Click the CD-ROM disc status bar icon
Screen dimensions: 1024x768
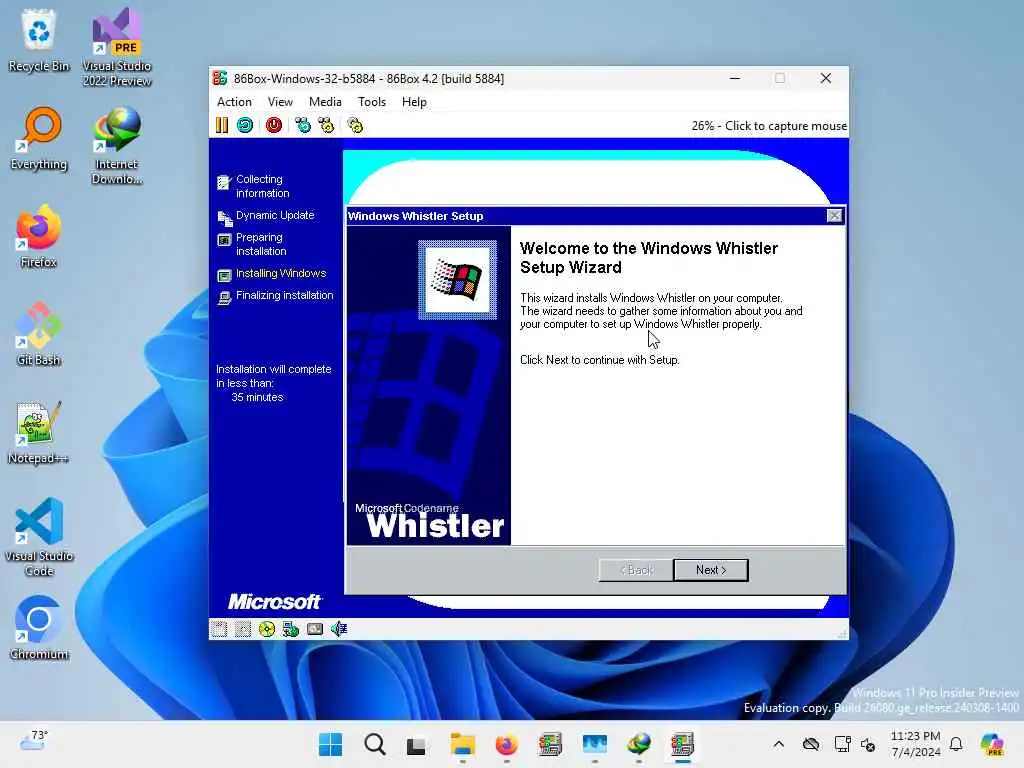266,629
